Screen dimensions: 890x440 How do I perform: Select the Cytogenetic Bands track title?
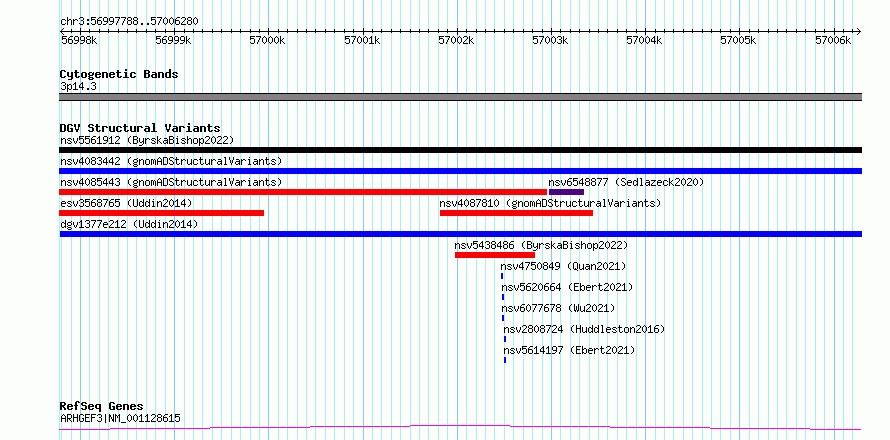tap(119, 74)
